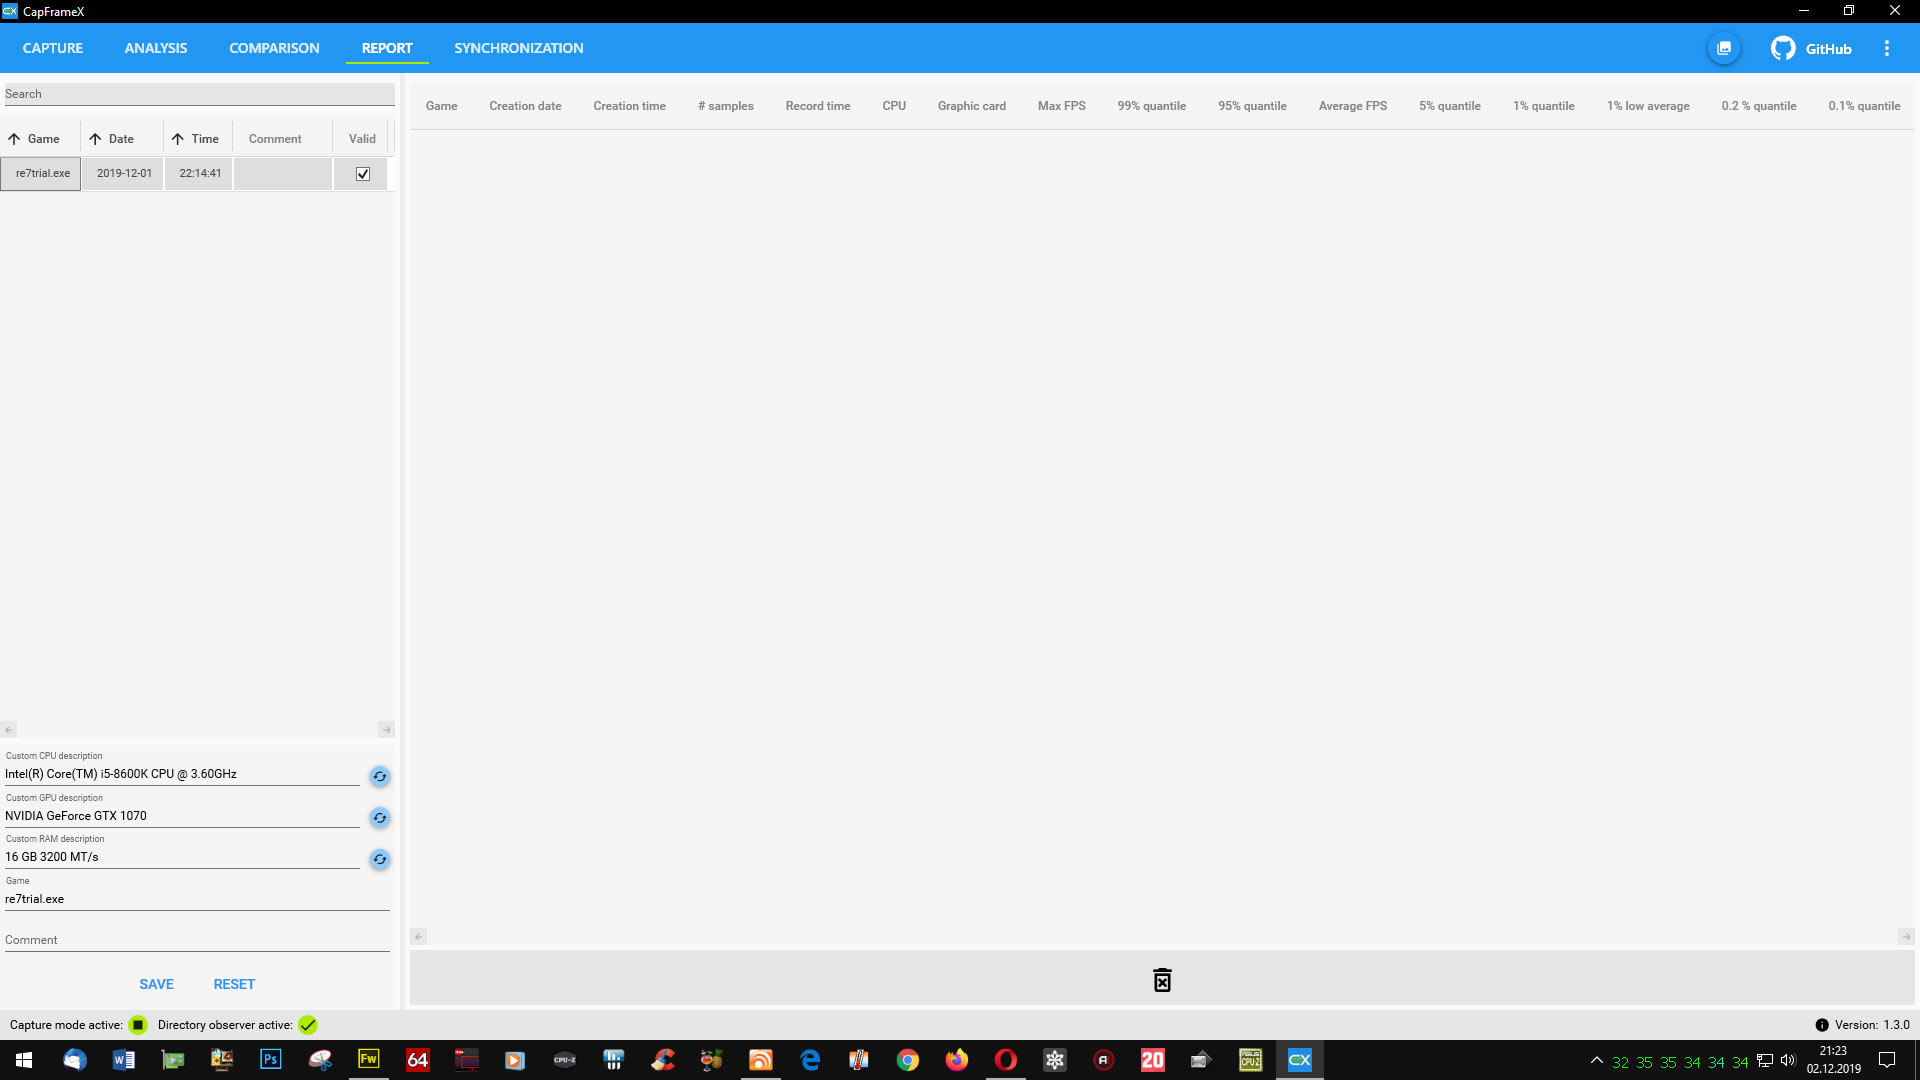Open Google Chrome from the taskbar
Viewport: 1920px width, 1080px height.
point(908,1060)
